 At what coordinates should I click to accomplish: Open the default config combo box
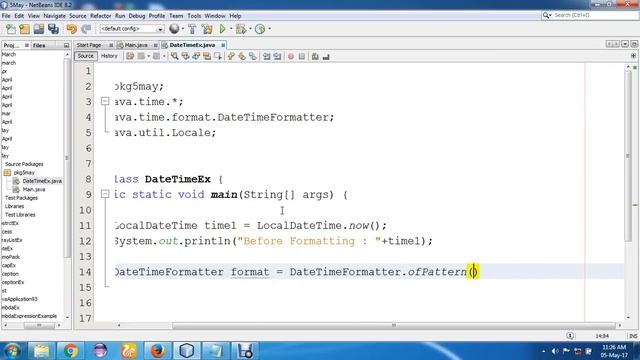pyautogui.click(x=132, y=29)
